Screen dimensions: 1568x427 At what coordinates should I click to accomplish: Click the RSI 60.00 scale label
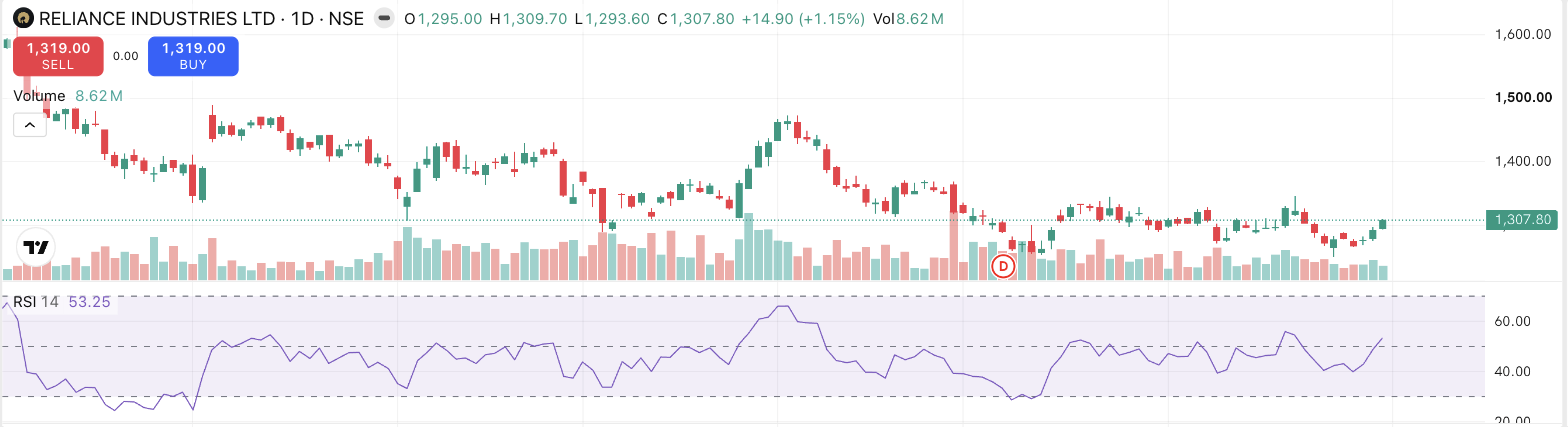[x=1512, y=322]
